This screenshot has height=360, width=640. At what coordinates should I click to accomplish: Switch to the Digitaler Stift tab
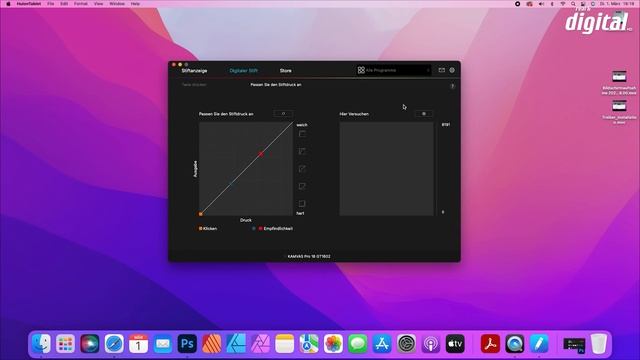[x=243, y=71]
